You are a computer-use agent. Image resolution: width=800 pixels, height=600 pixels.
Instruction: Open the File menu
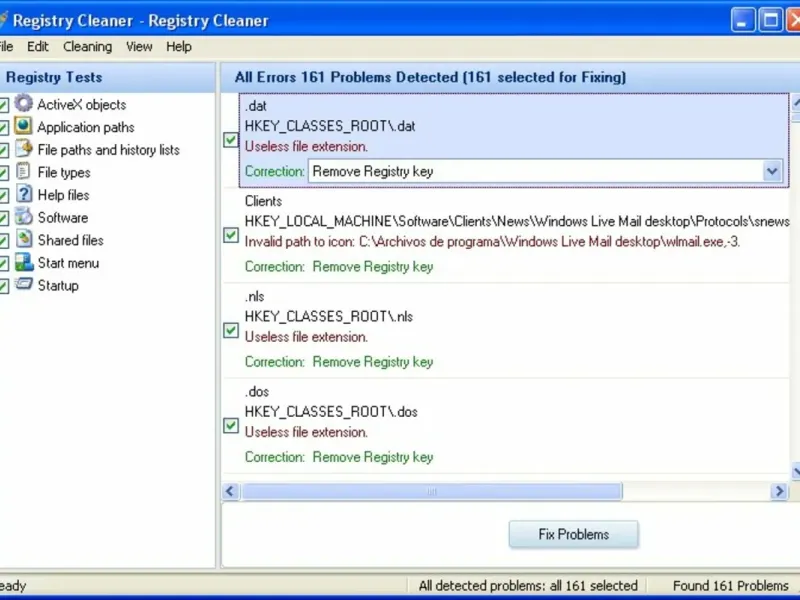tap(6, 46)
